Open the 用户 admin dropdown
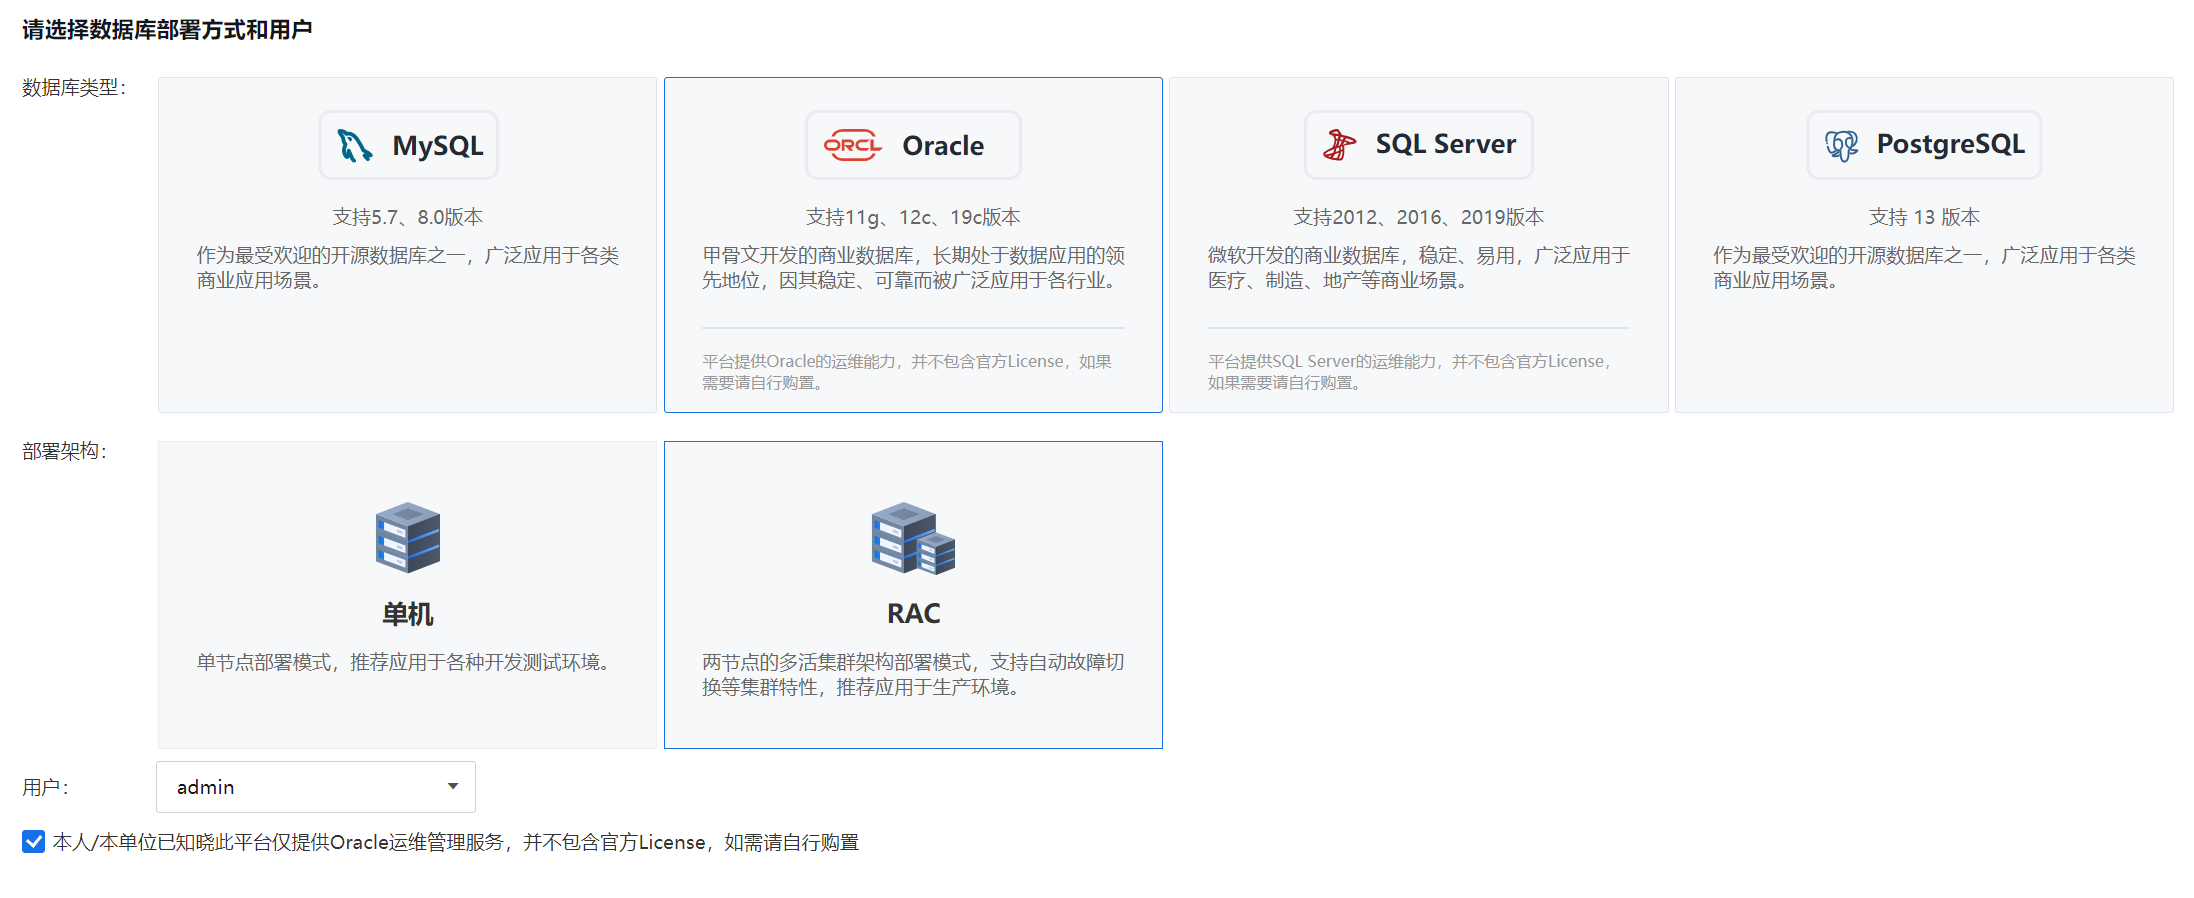Screen dimensions: 2194x898 316,787
